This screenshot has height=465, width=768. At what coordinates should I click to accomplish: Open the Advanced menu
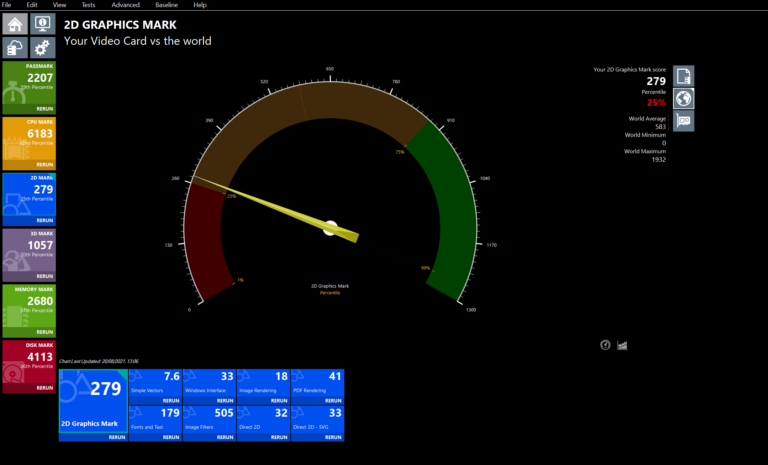125,5
